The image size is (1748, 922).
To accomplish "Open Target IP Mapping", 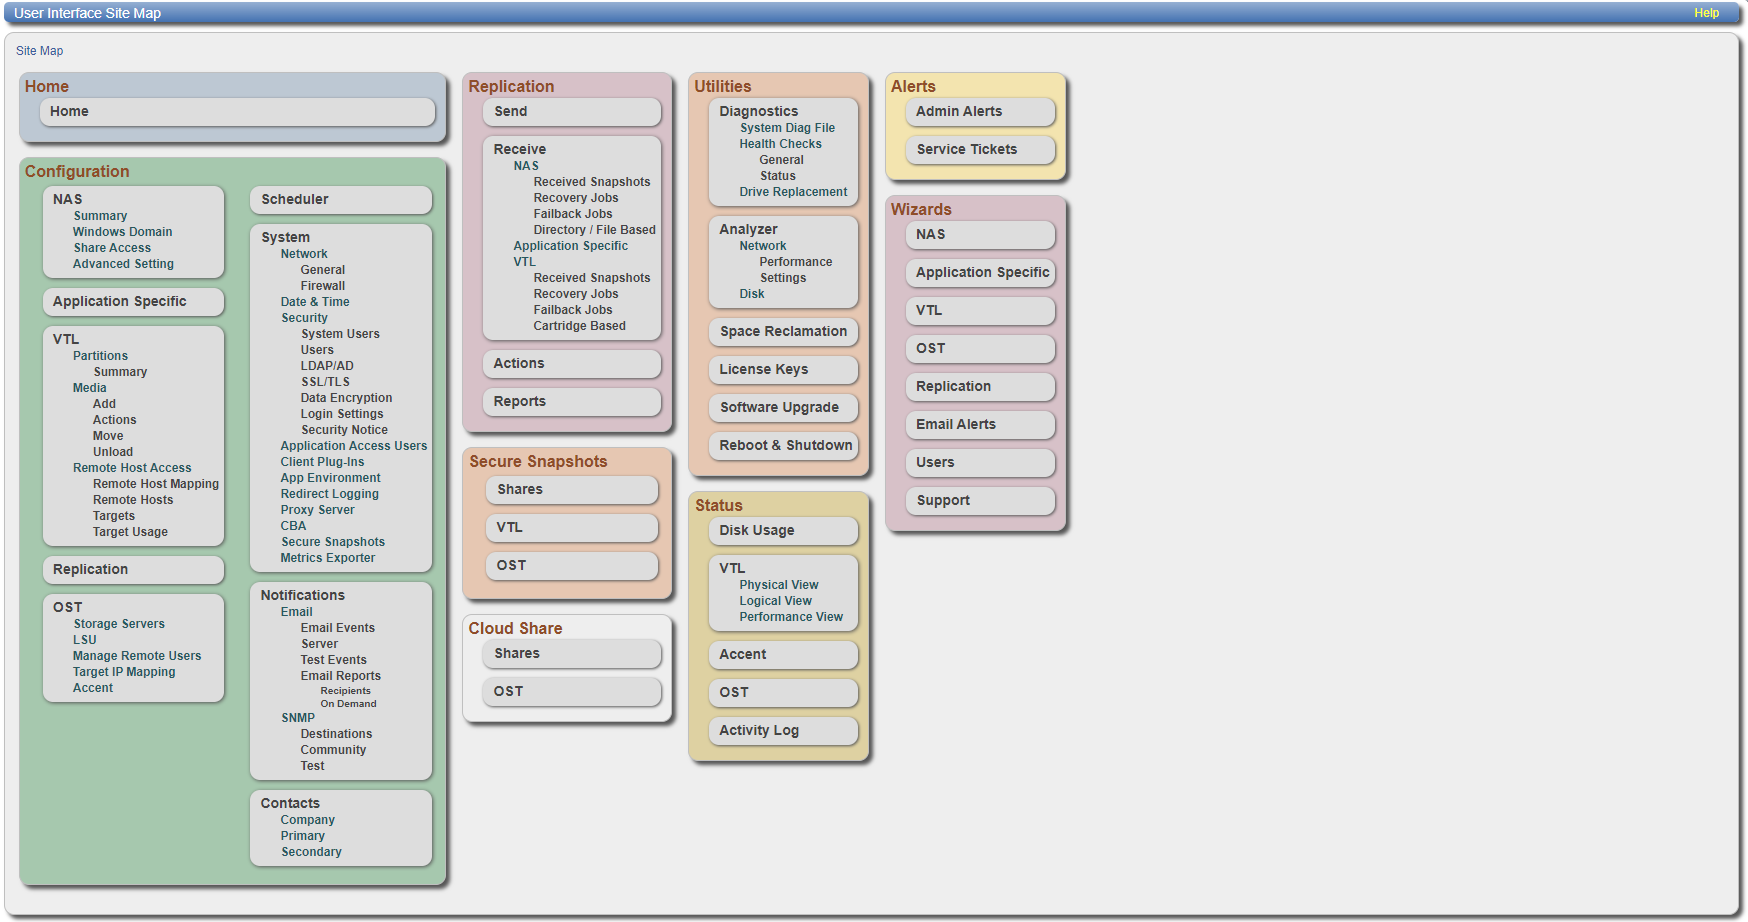I will (124, 672).
